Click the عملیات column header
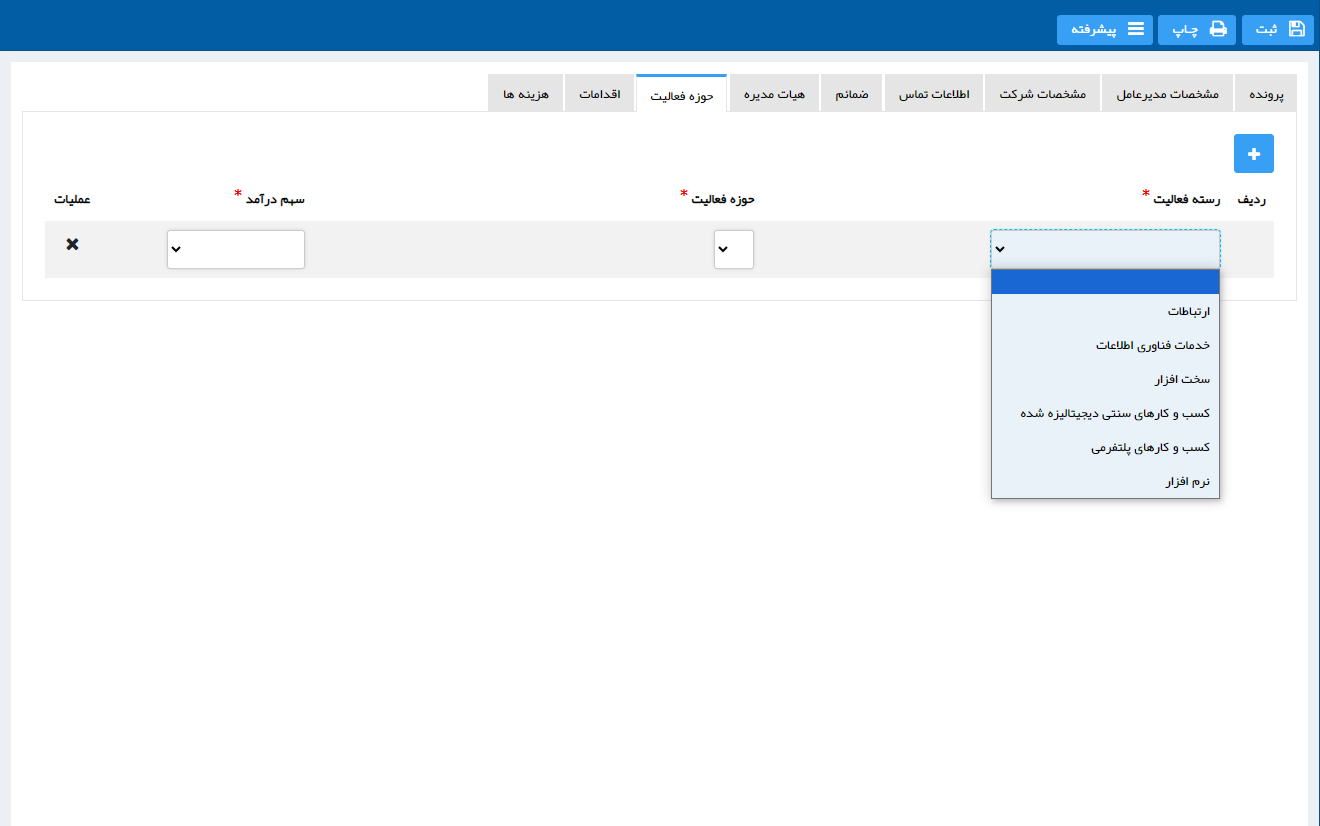This screenshot has width=1320, height=826. pos(72,200)
